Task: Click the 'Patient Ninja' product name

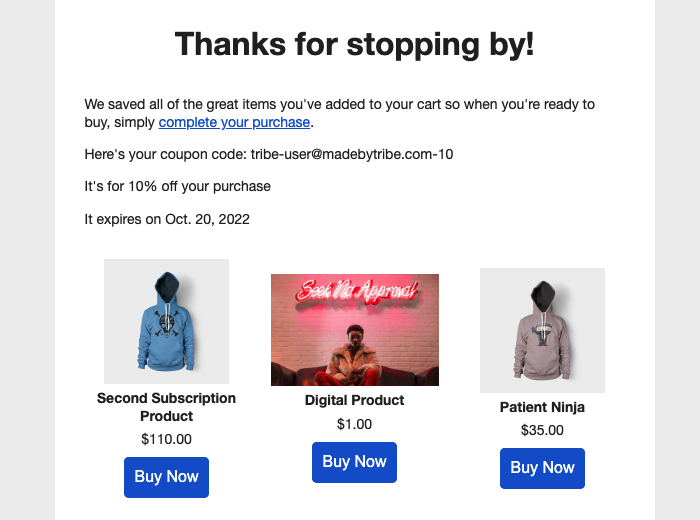Action: (x=542, y=407)
